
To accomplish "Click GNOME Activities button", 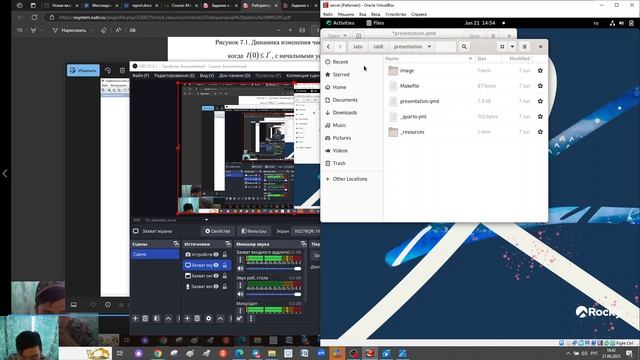I will point(340,23).
